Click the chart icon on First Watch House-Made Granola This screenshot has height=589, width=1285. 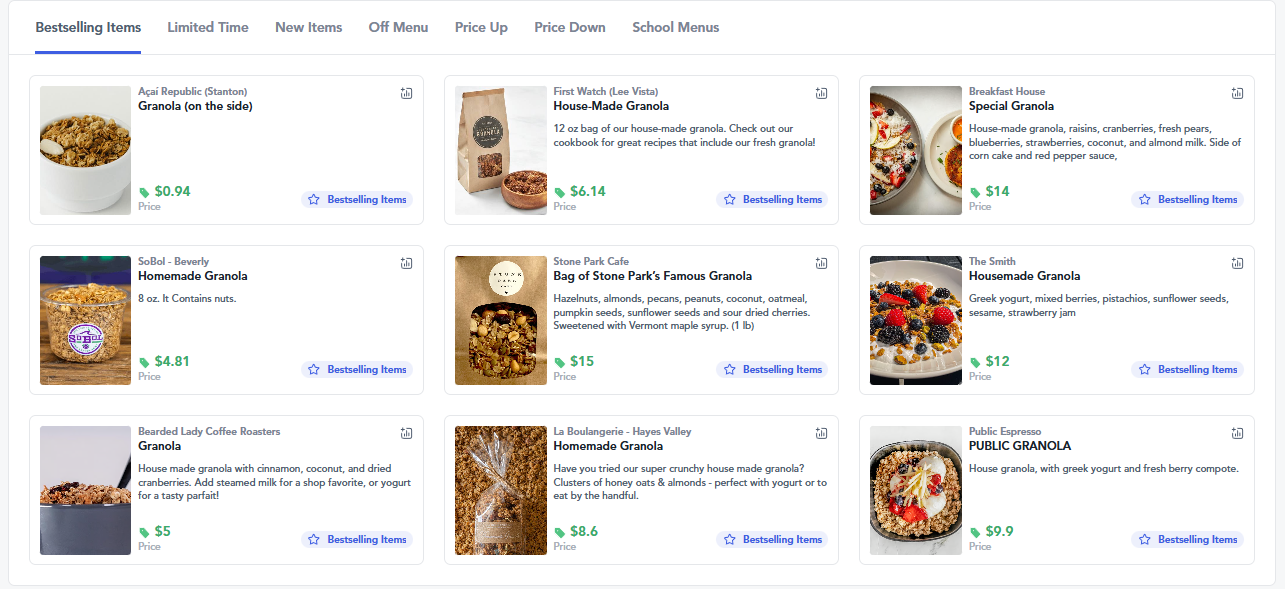coord(821,92)
